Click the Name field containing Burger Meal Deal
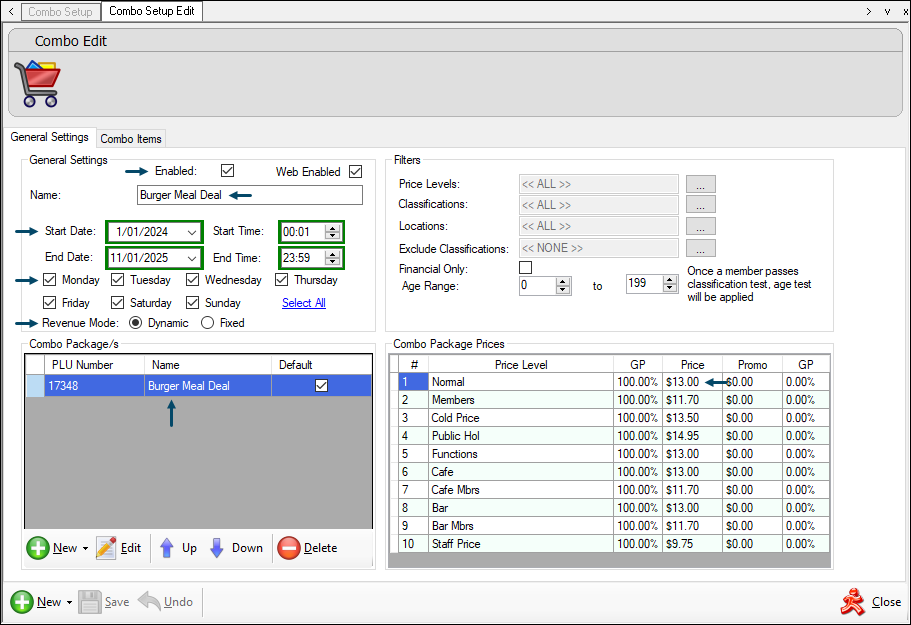 [x=250, y=195]
